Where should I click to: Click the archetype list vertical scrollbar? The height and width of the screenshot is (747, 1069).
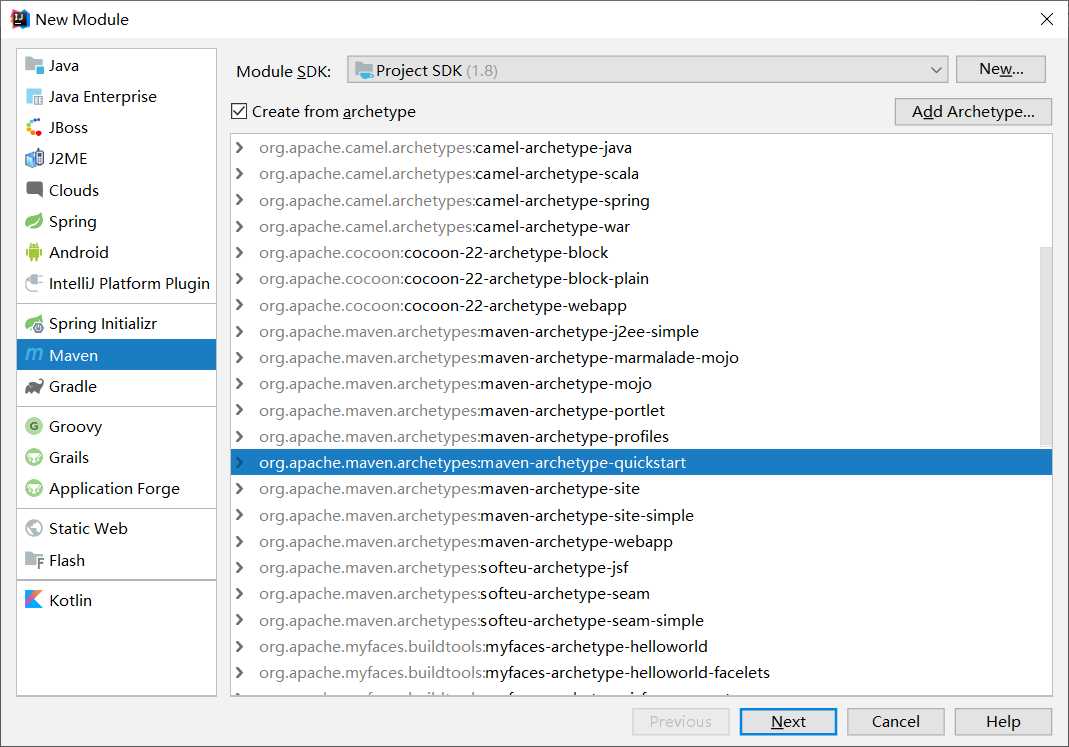point(1045,346)
